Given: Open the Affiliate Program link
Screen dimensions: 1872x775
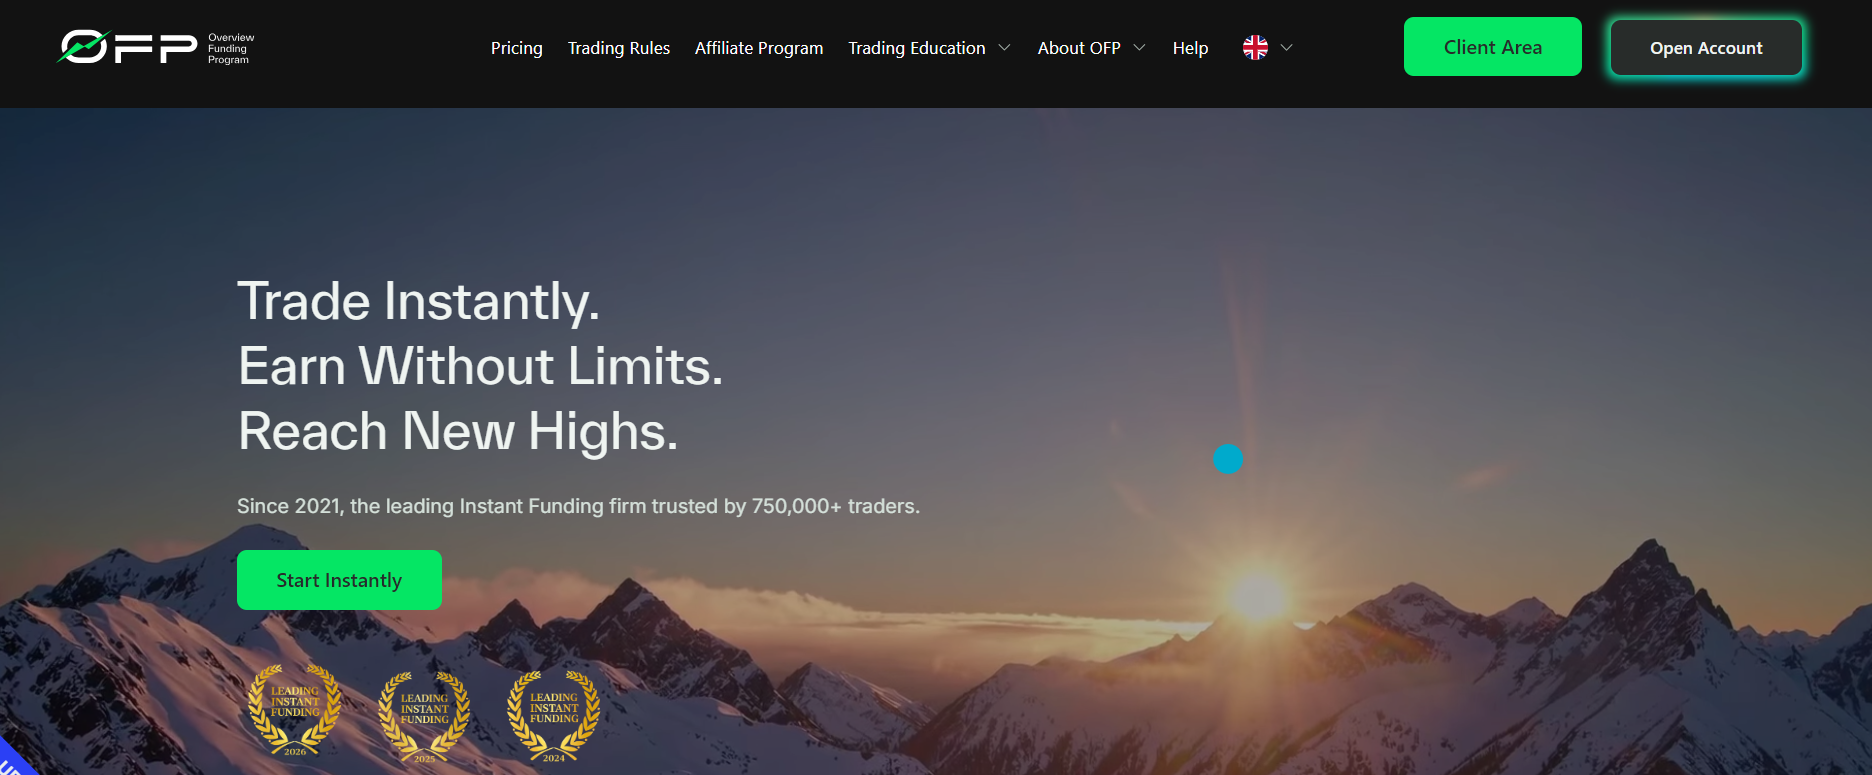Looking at the screenshot, I should tap(759, 48).
